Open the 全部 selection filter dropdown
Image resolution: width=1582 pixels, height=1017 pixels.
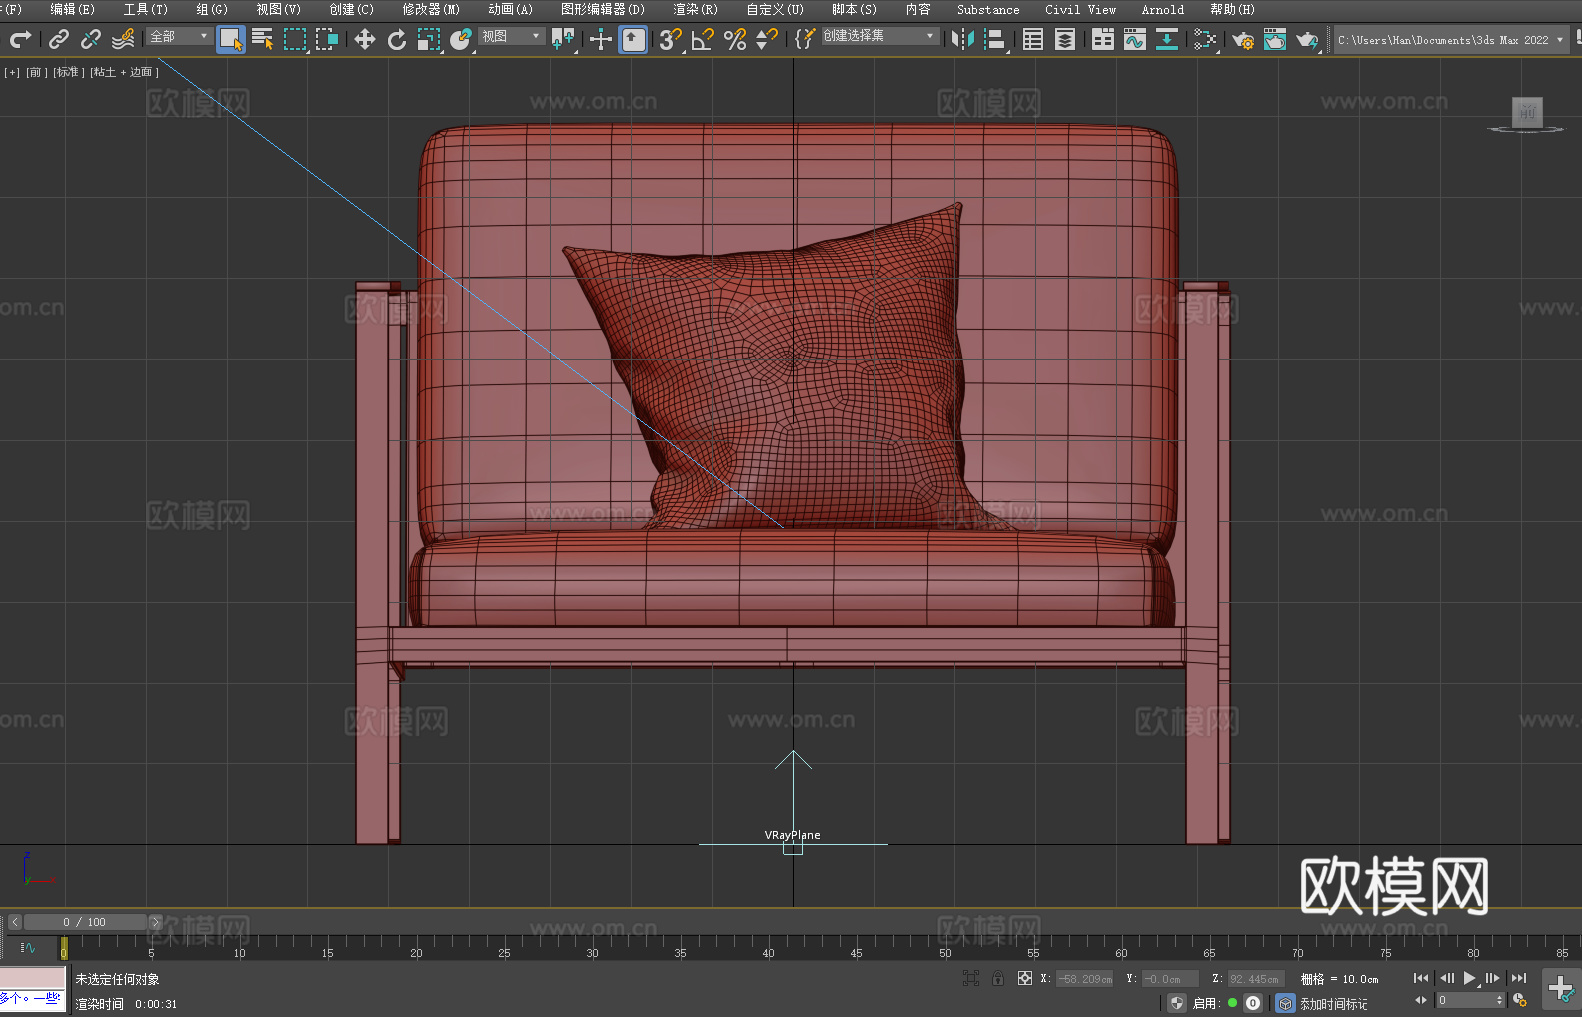(x=179, y=36)
